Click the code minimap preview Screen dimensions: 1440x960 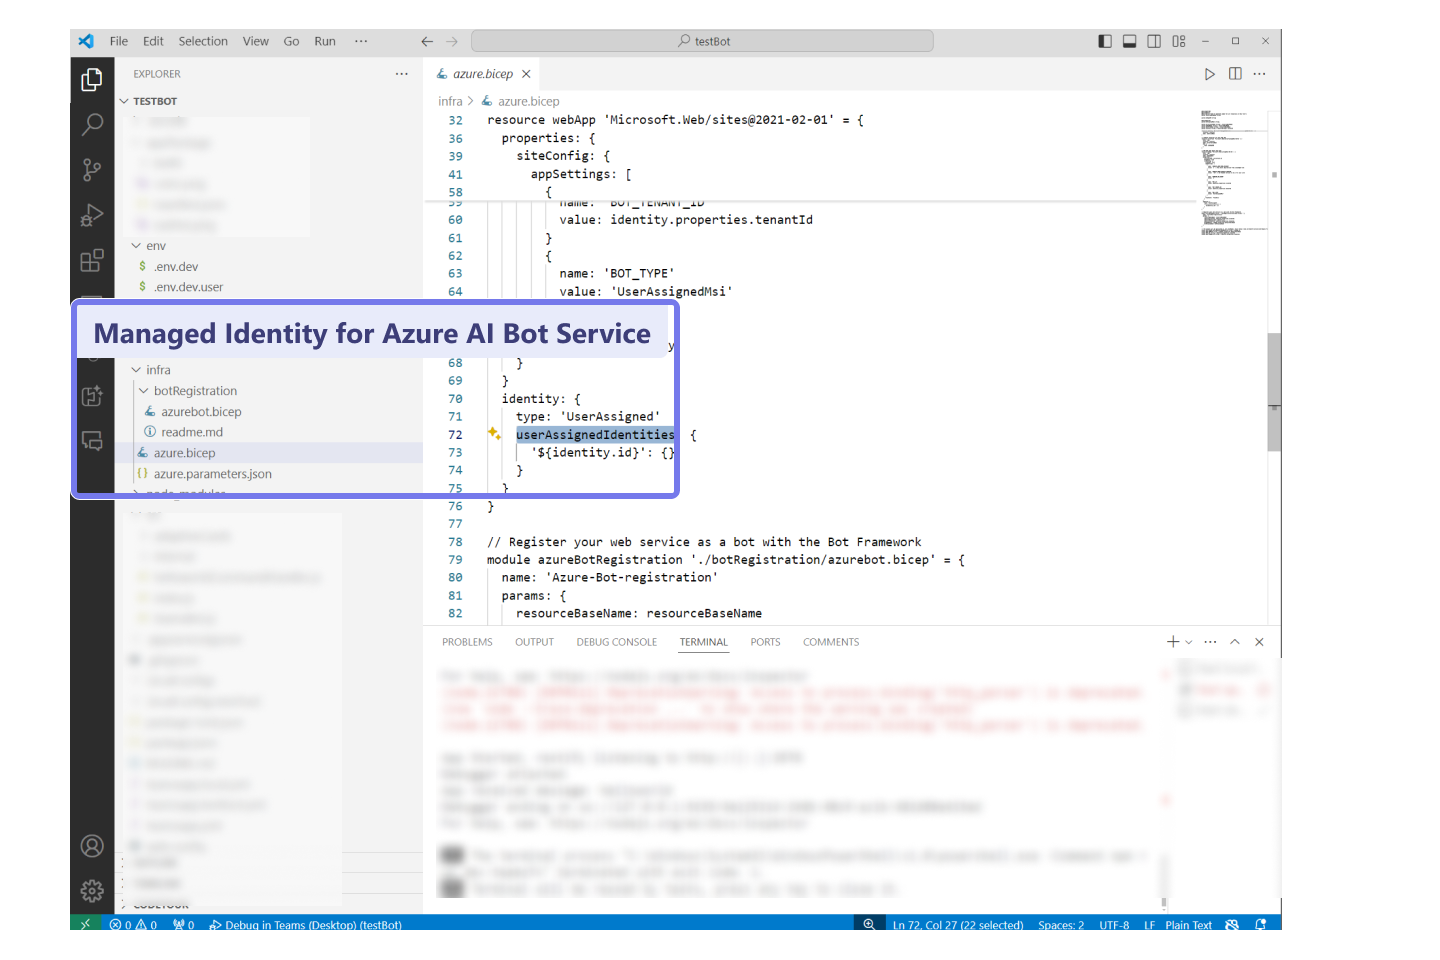click(1233, 172)
